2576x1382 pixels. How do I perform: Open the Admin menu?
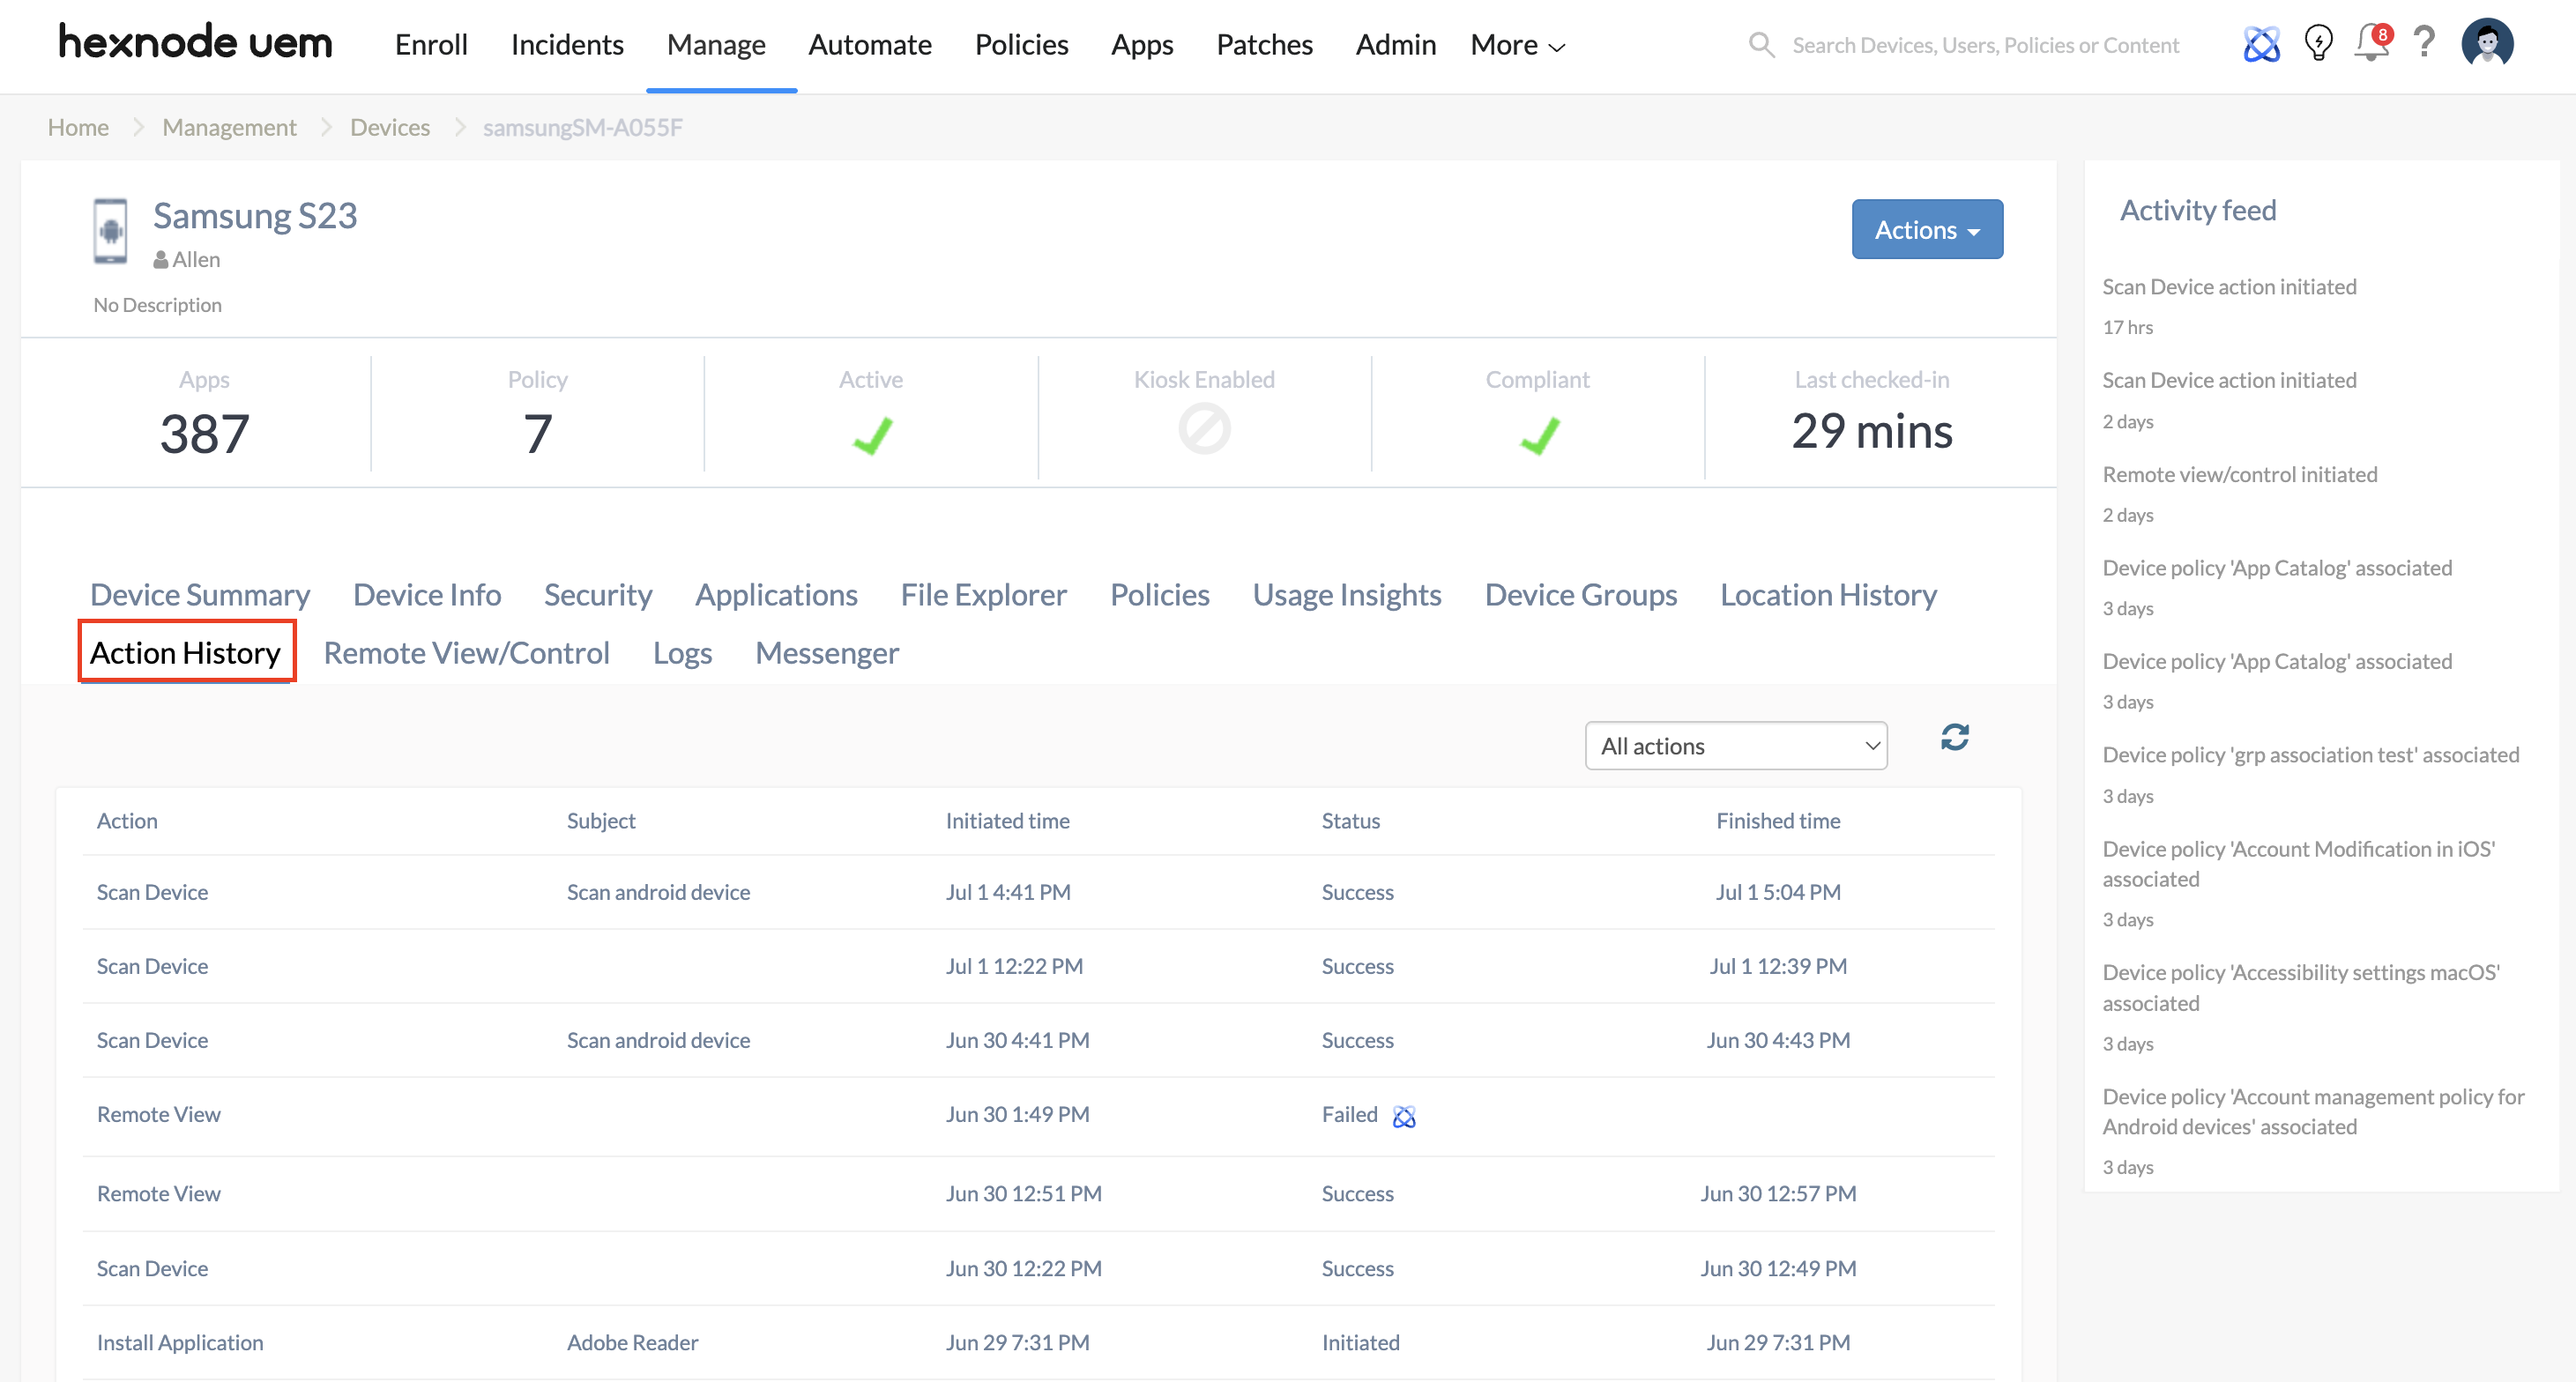(x=1395, y=45)
